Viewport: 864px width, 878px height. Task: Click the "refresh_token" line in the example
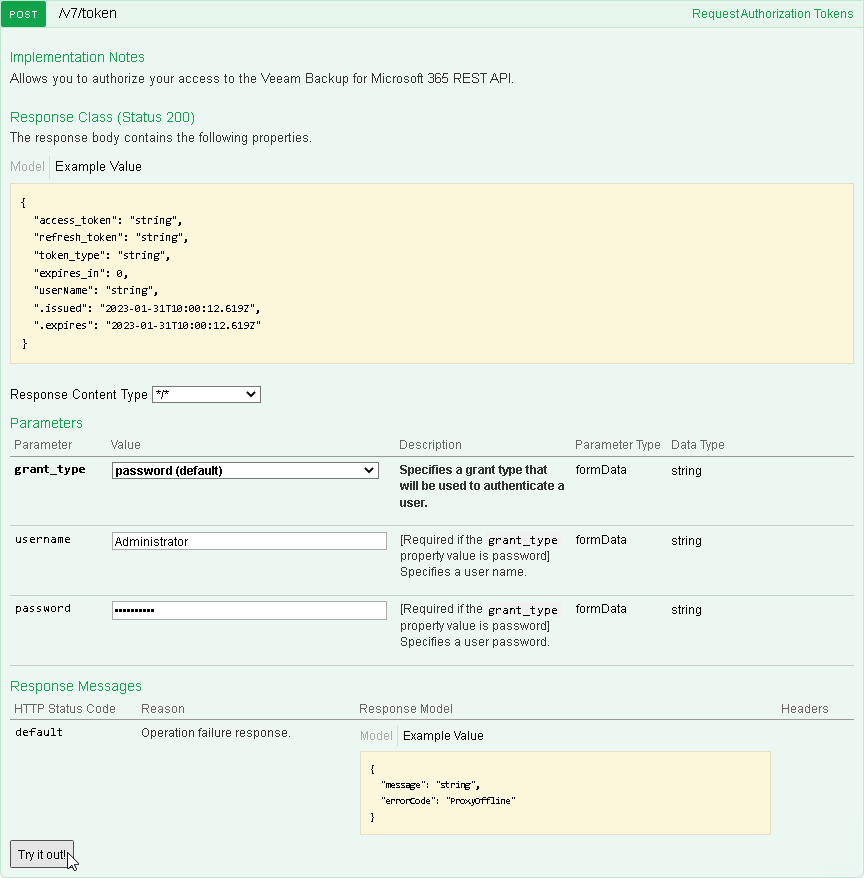[111, 237]
